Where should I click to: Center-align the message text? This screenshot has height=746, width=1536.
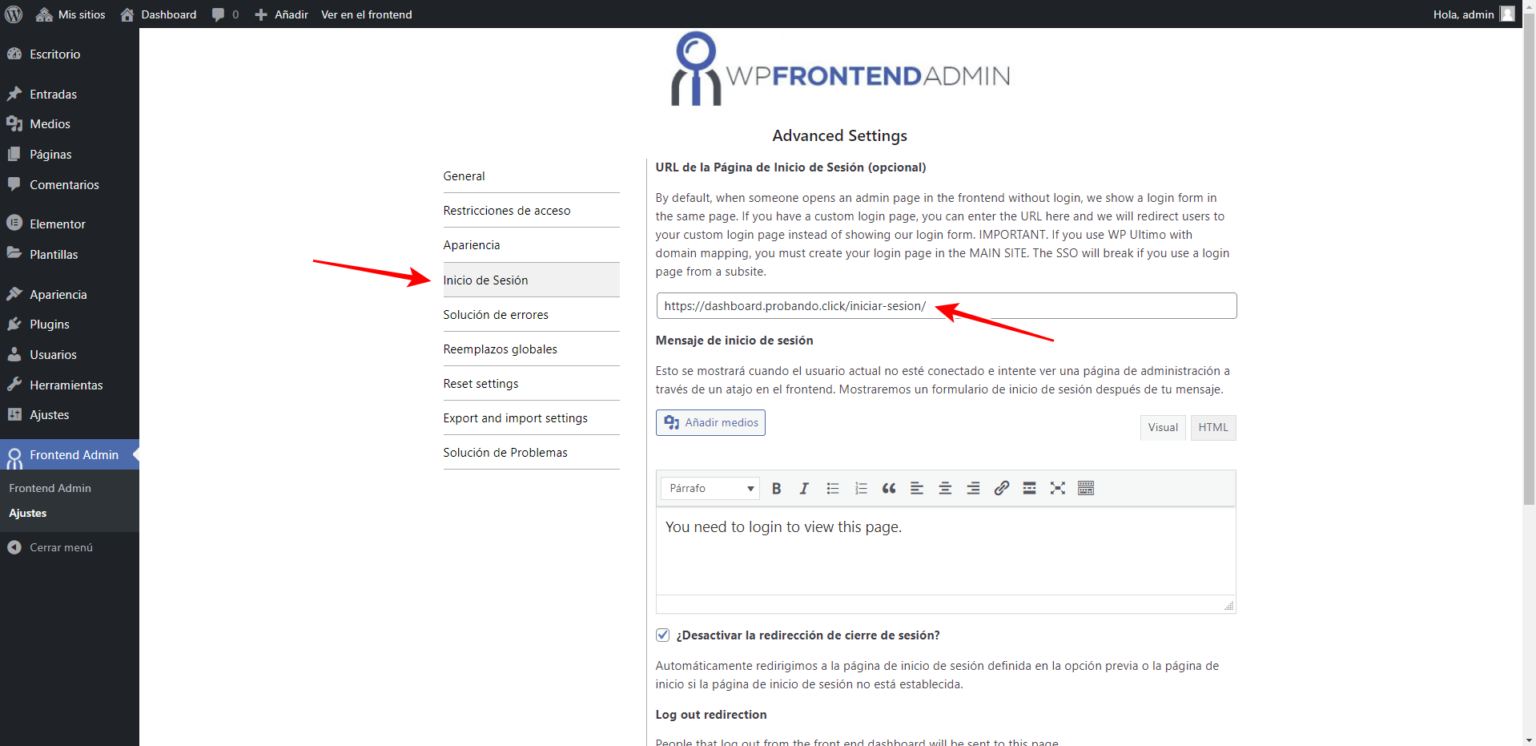(x=944, y=488)
